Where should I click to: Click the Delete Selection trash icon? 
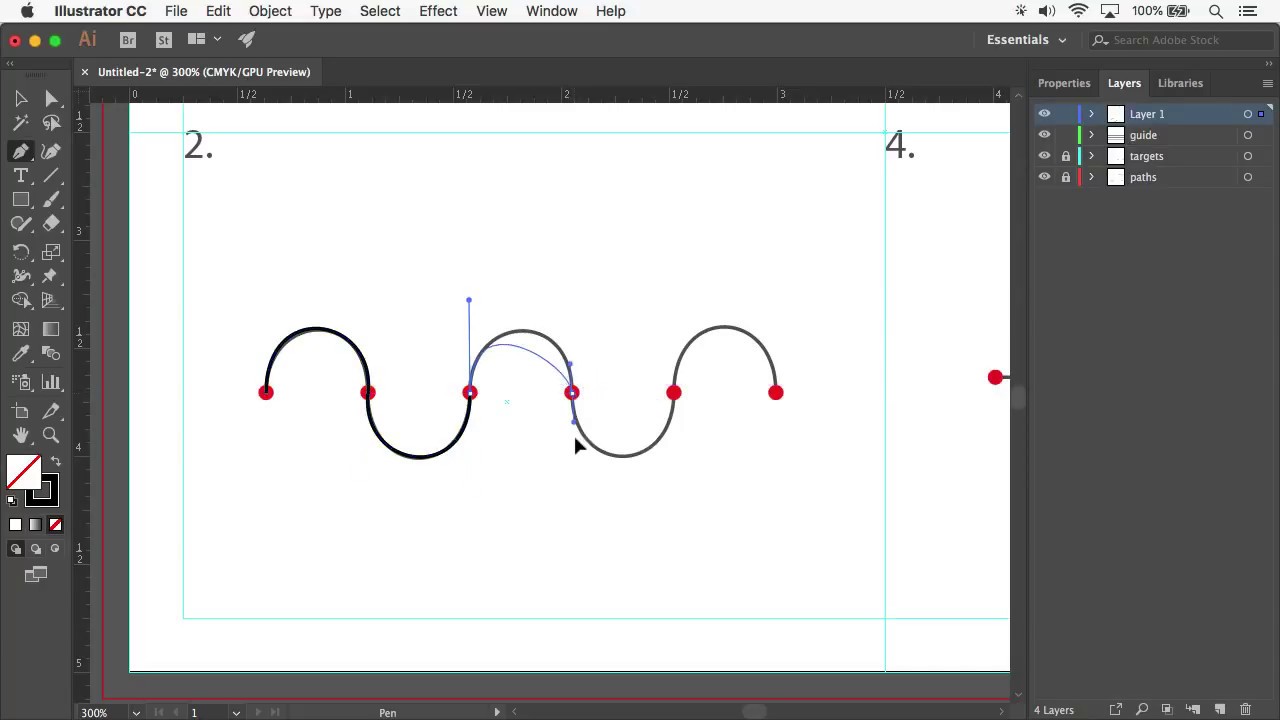point(1245,710)
